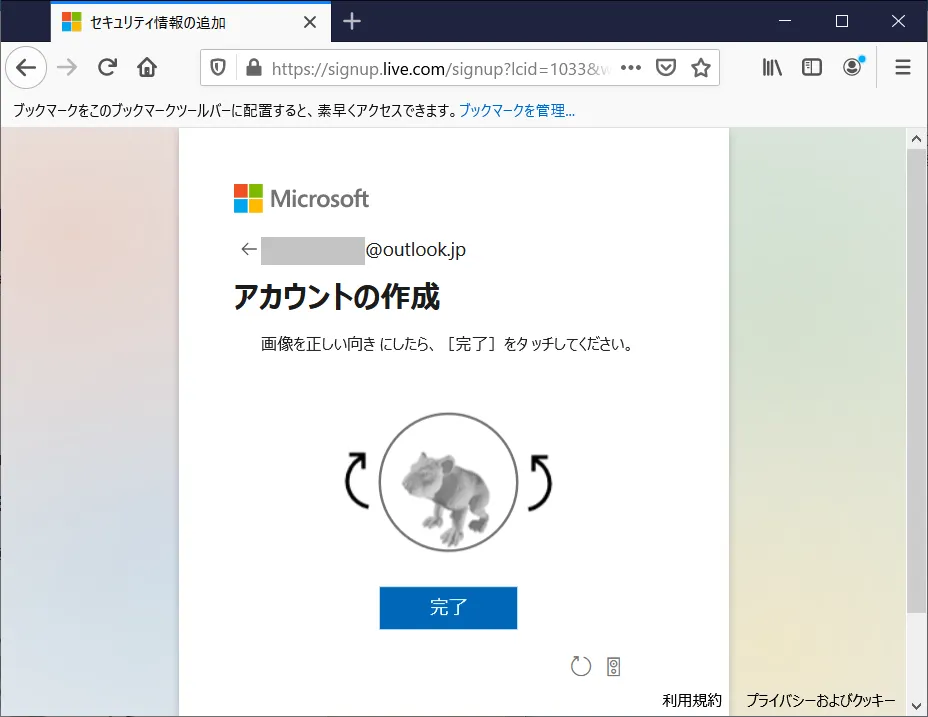Open the page actions three-dot menu

coord(631,68)
